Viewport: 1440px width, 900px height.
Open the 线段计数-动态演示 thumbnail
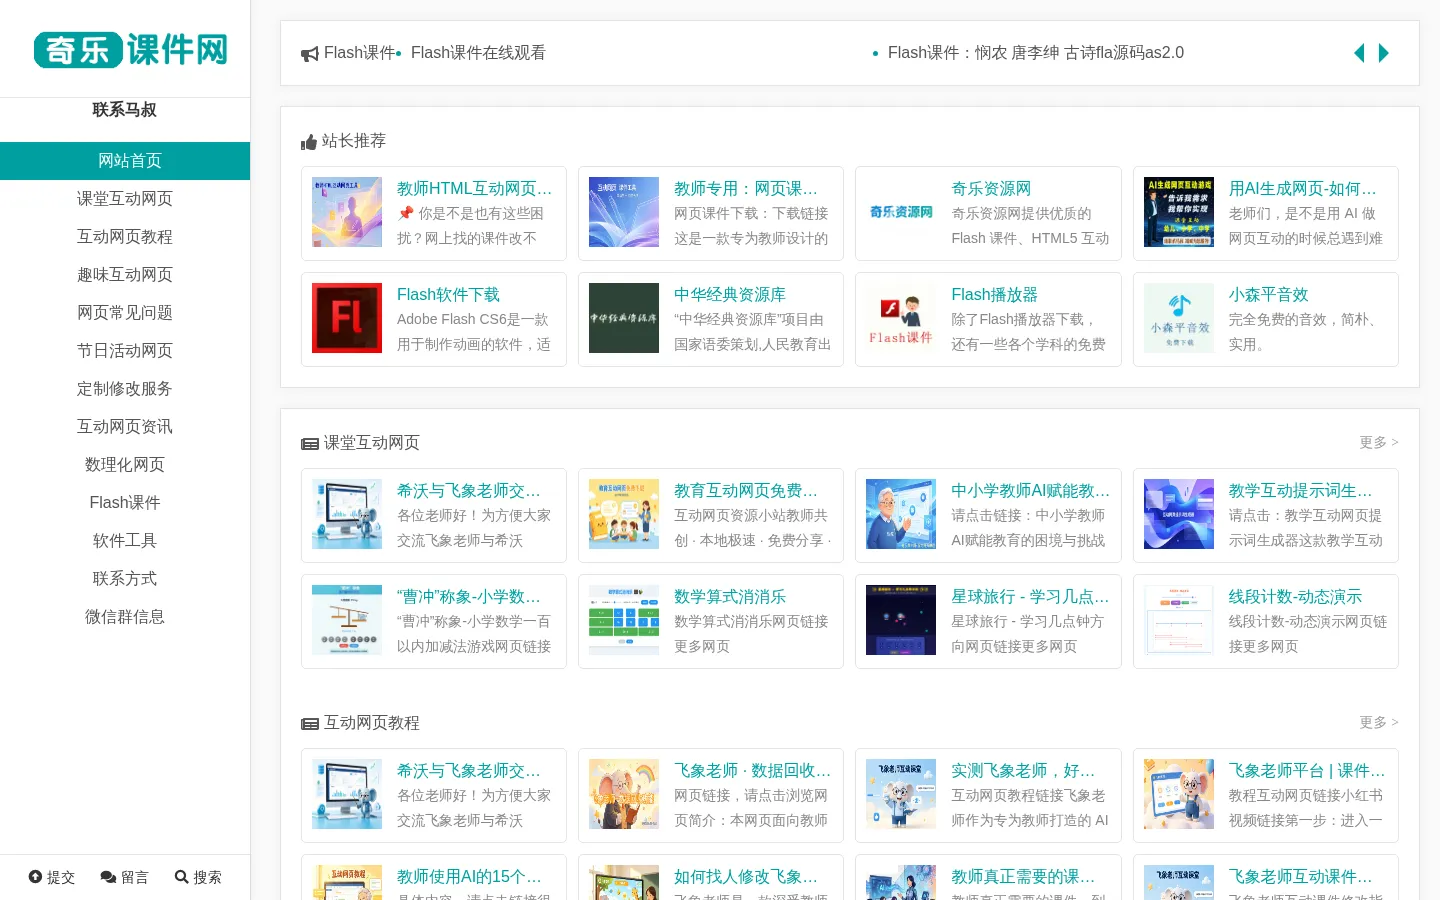[x=1179, y=620]
